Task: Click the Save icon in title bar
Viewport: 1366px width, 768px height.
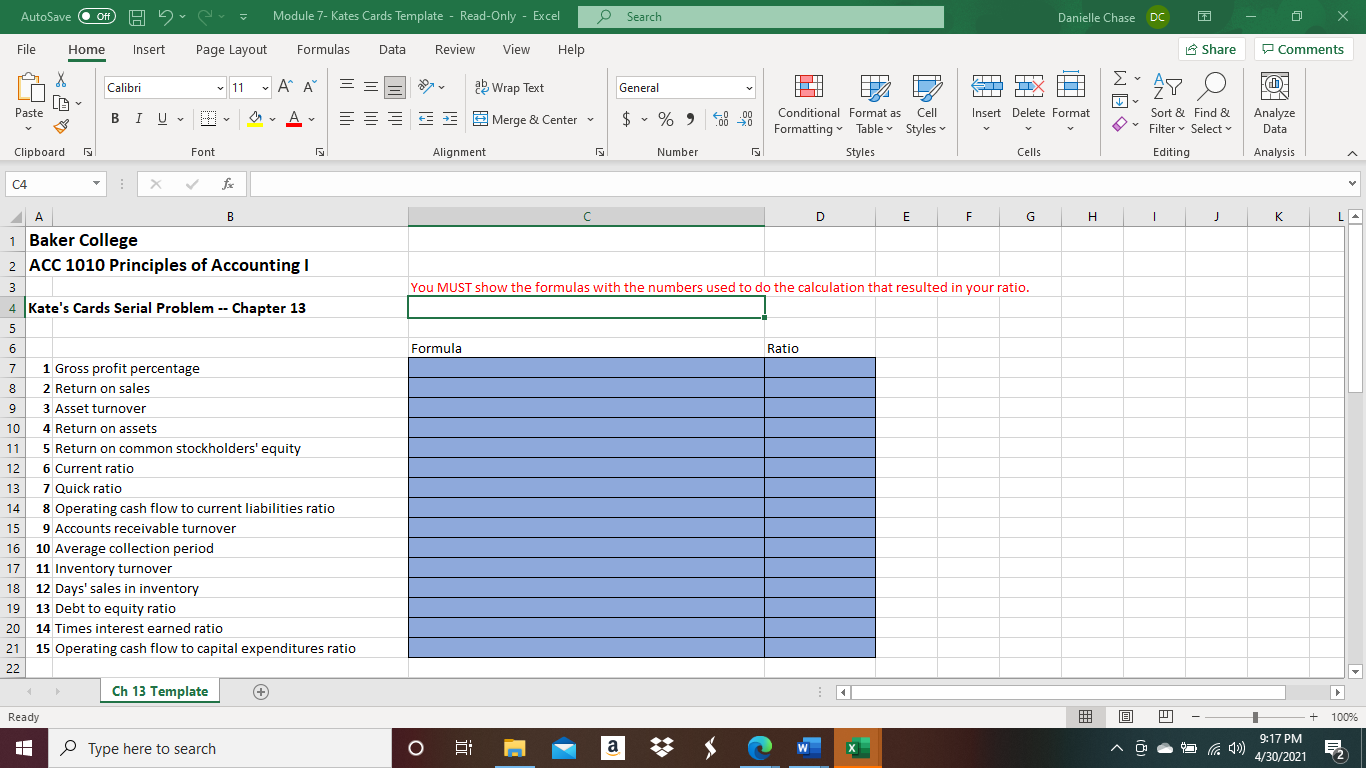Action: (138, 17)
